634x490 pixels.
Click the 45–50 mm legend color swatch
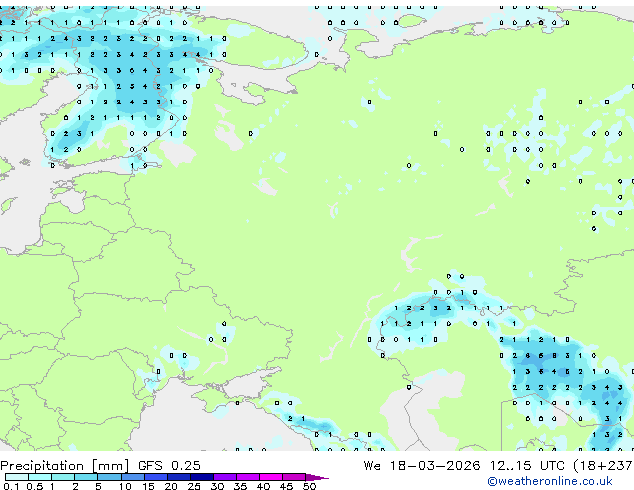click(x=294, y=477)
